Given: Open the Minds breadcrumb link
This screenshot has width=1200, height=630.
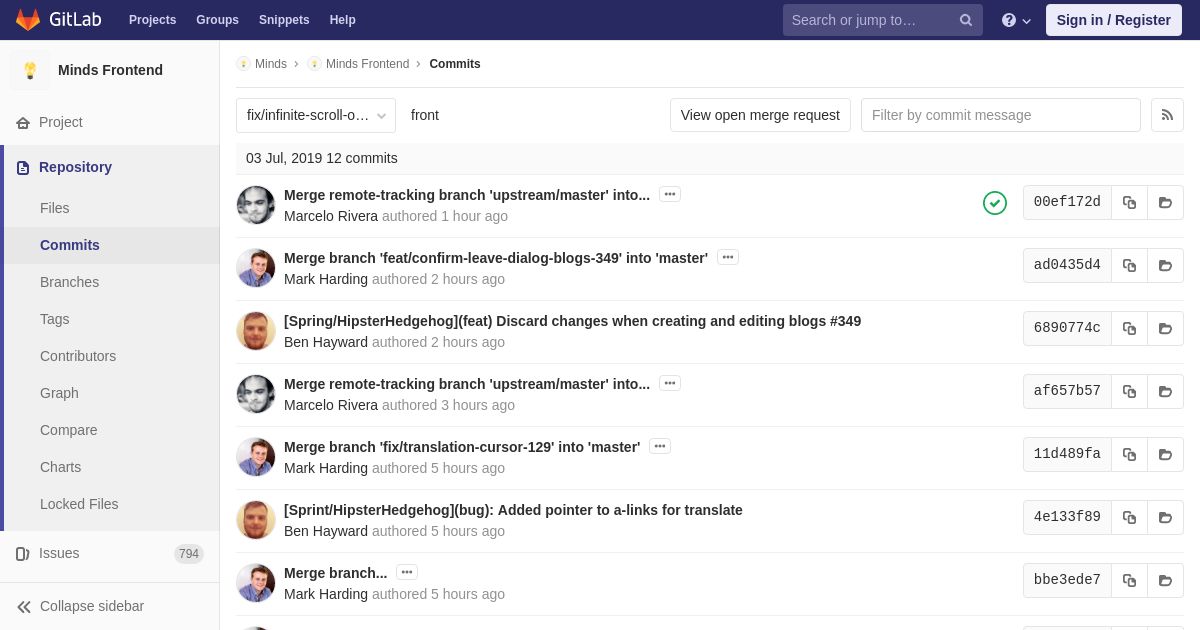Looking at the screenshot, I should 270,64.
